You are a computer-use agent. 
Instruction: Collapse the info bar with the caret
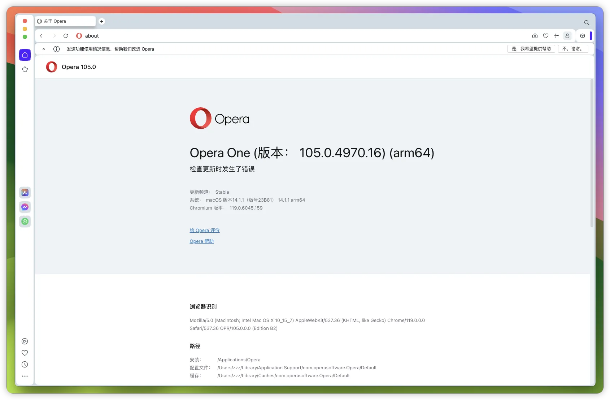pyautogui.click(x=44, y=49)
